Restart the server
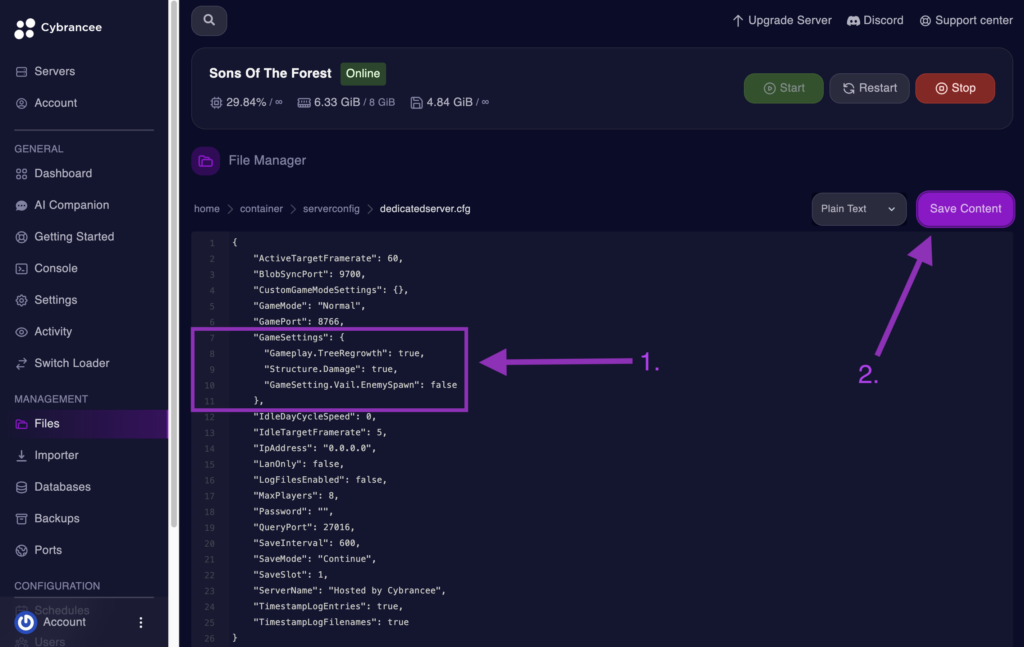Image resolution: width=1024 pixels, height=647 pixels. click(x=869, y=88)
